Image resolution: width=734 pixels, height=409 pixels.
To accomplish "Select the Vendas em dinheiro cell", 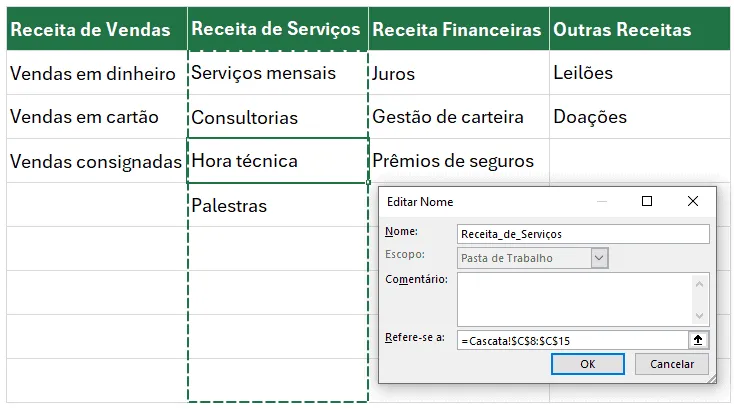I will (x=97, y=73).
